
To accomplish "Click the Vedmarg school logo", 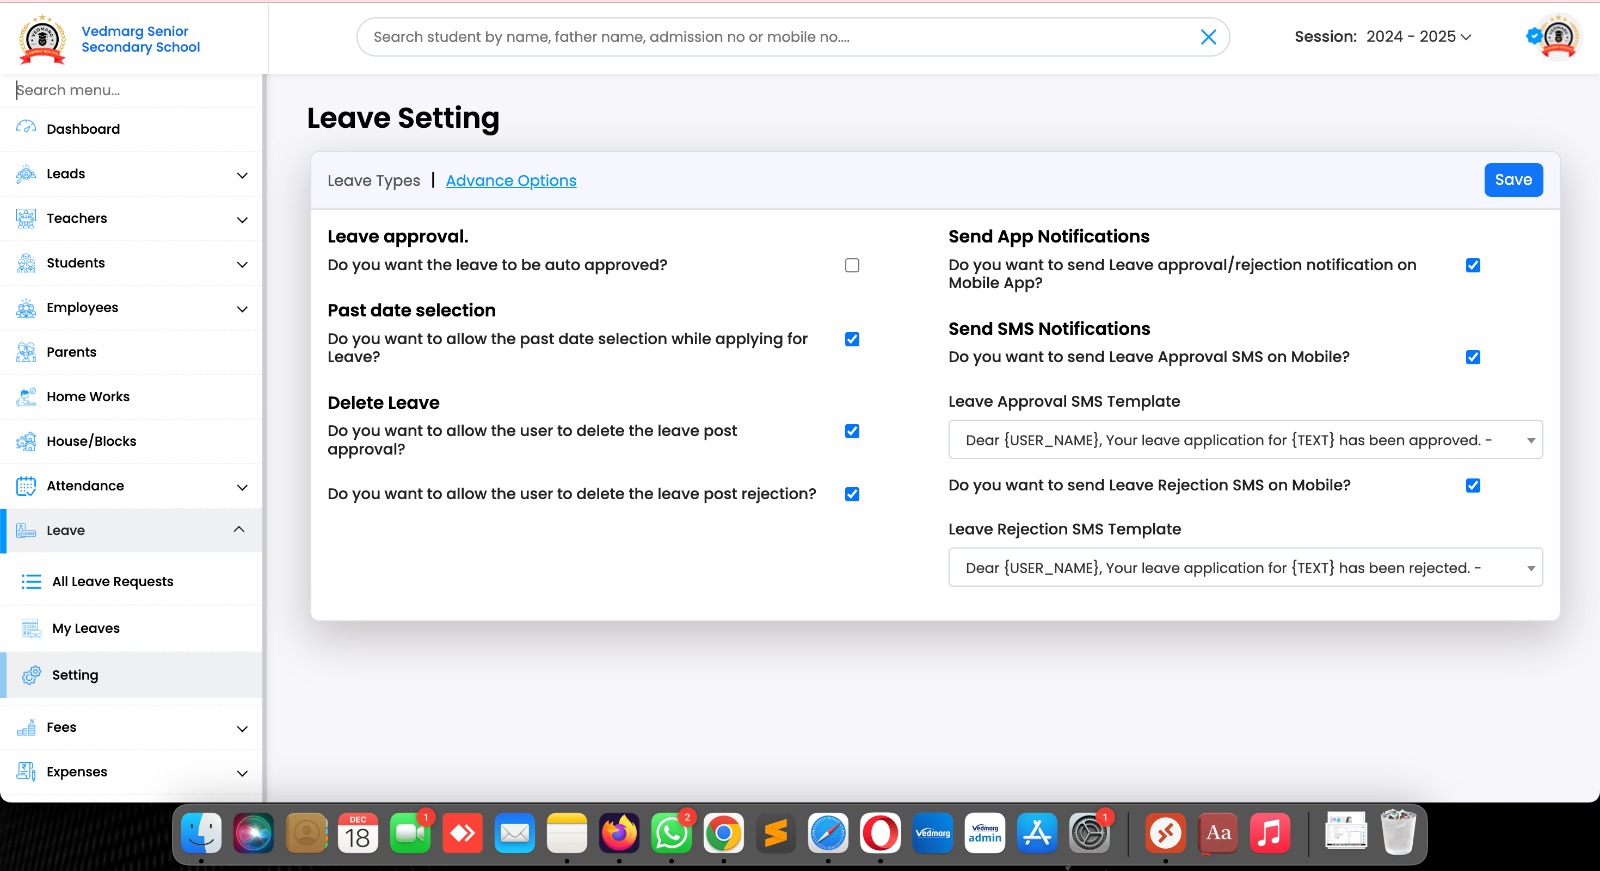I will [43, 39].
